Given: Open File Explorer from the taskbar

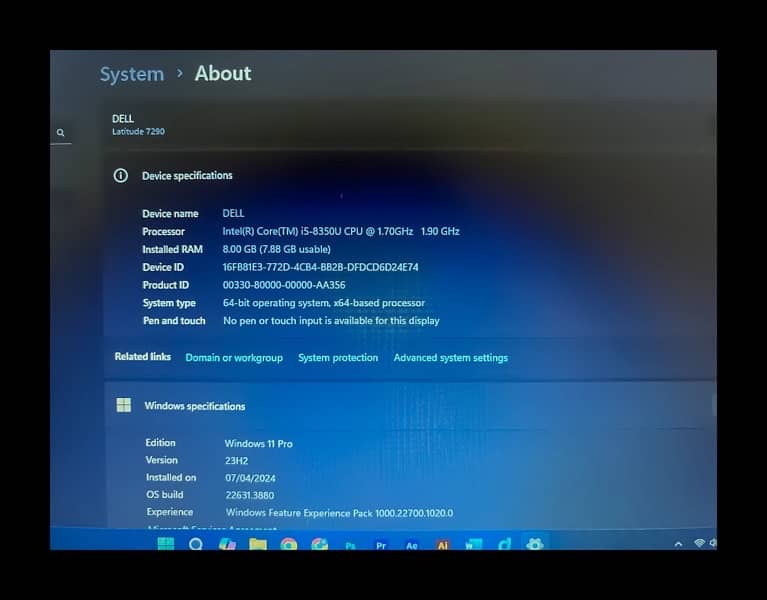Looking at the screenshot, I should pos(258,544).
